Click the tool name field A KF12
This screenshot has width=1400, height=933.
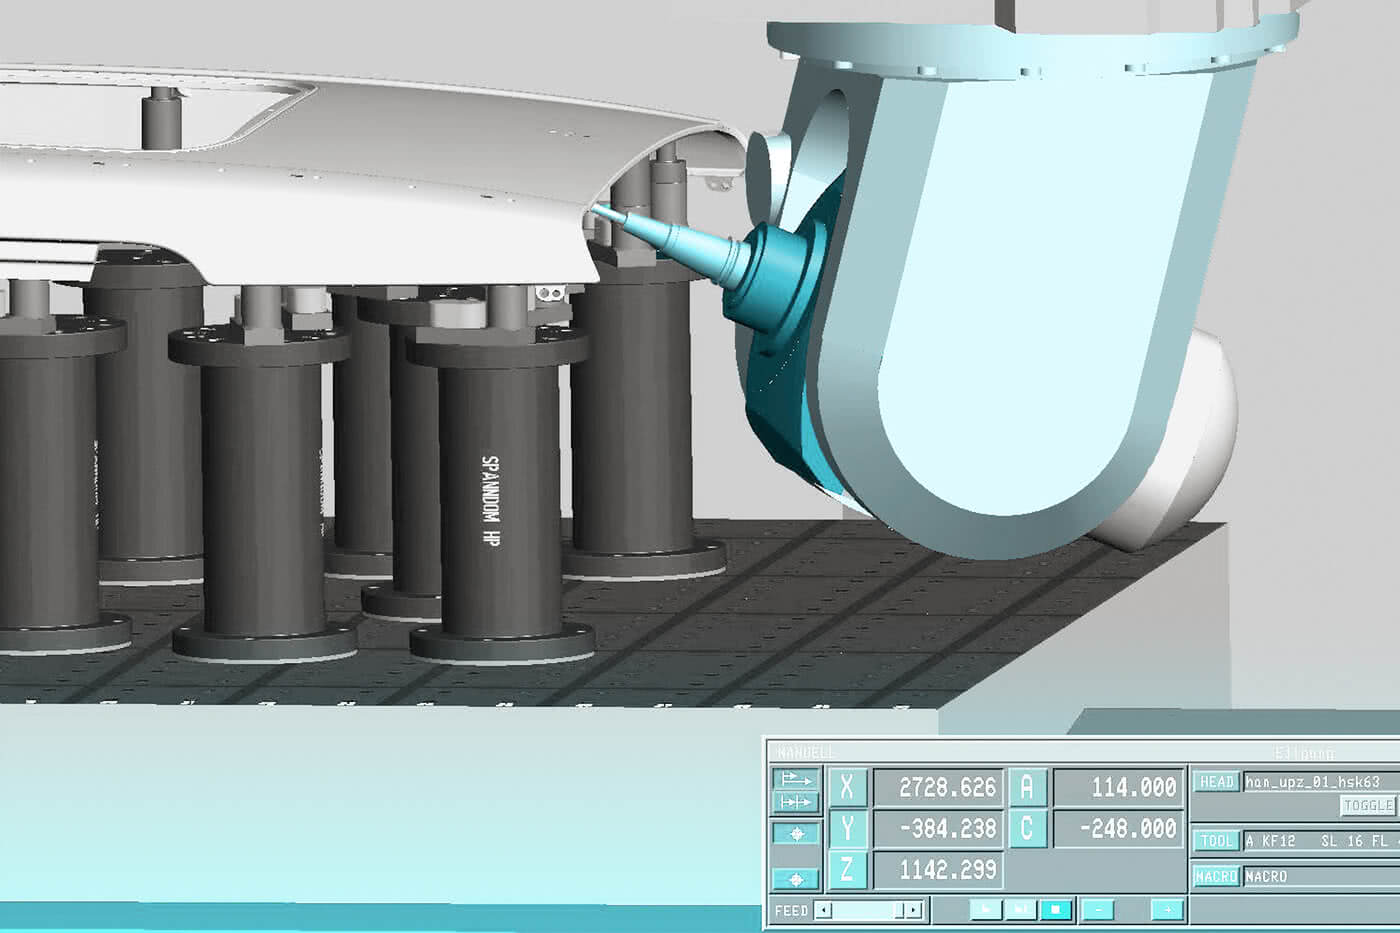click(x=1320, y=841)
